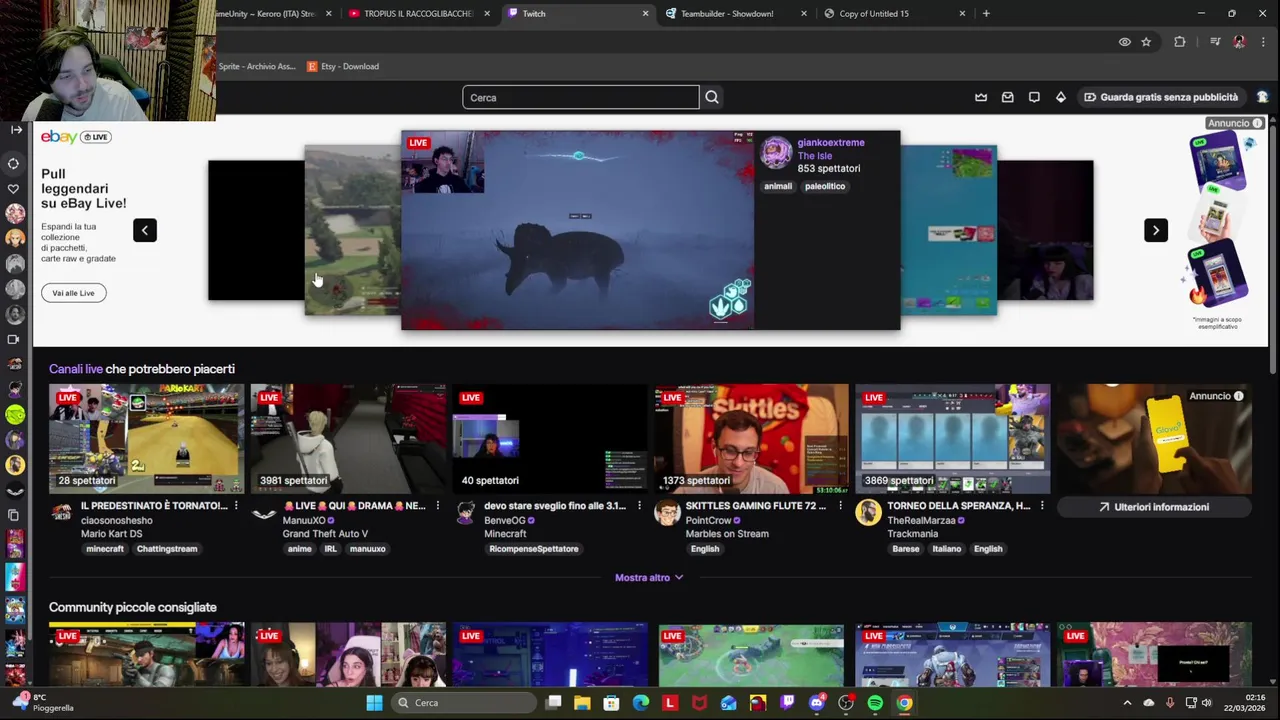The image size is (1280, 720).
Task: Select the paleolitico tag
Action: [825, 186]
